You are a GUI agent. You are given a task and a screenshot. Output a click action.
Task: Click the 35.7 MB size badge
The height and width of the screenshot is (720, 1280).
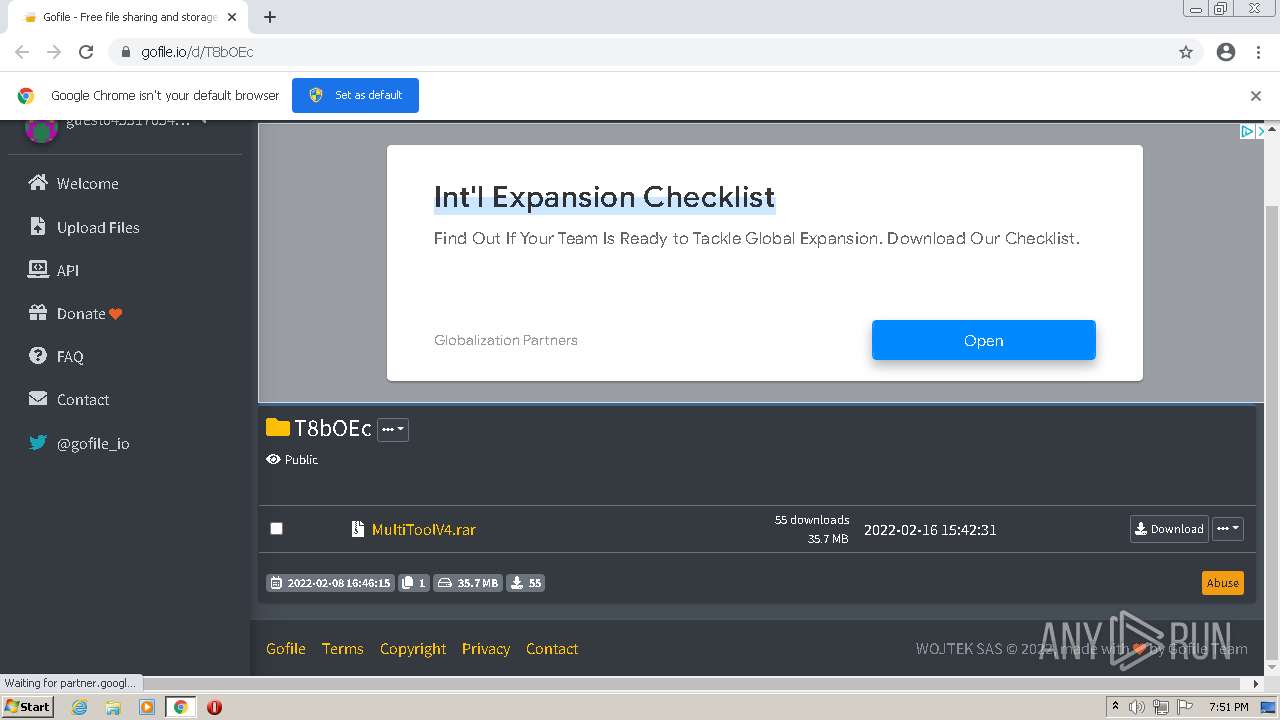(468, 583)
